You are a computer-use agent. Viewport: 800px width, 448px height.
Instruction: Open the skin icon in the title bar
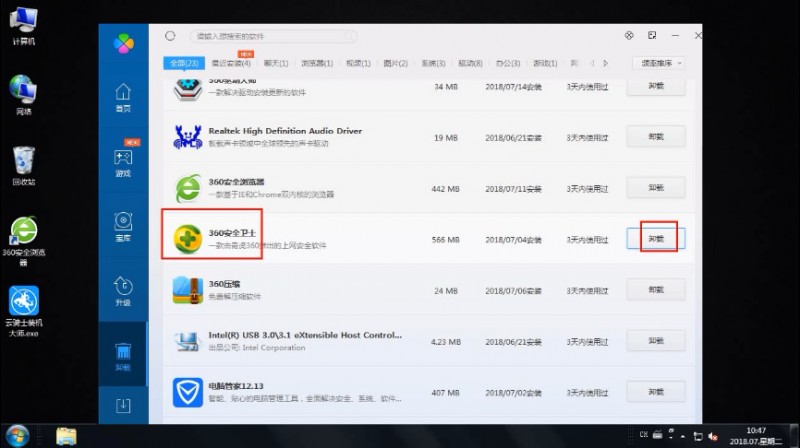tap(629, 35)
